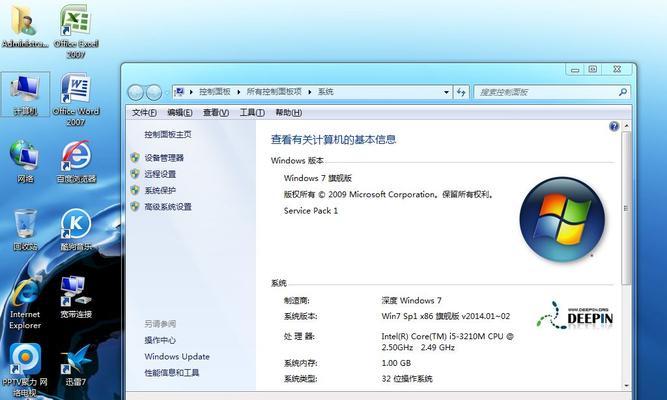The image size is (667, 400).
Task: Open the blue help question-mark icon
Action: (x=614, y=126)
